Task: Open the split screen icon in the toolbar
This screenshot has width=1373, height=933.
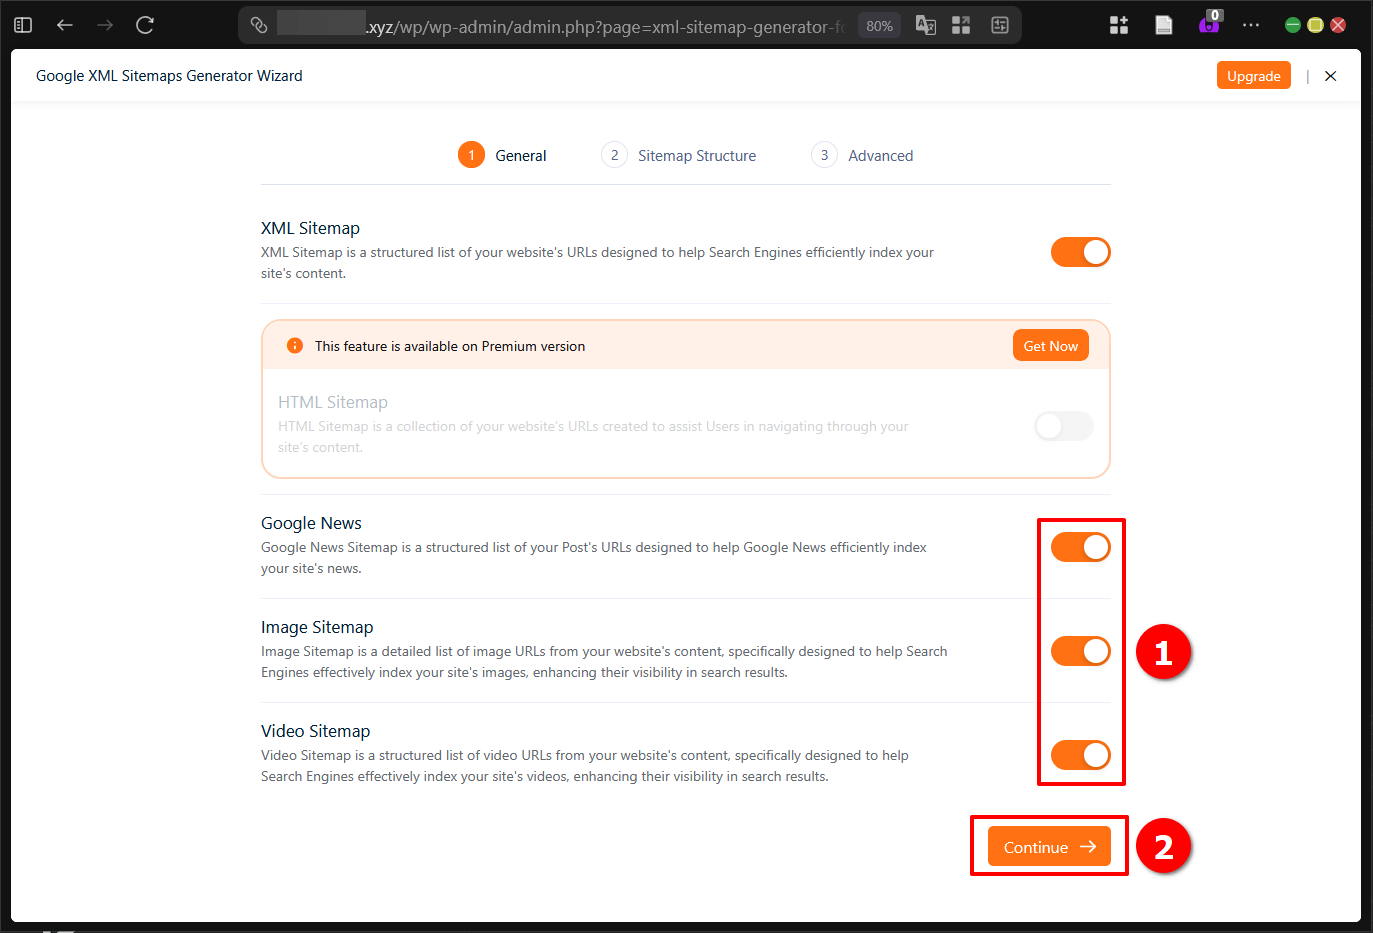Action: (x=961, y=25)
